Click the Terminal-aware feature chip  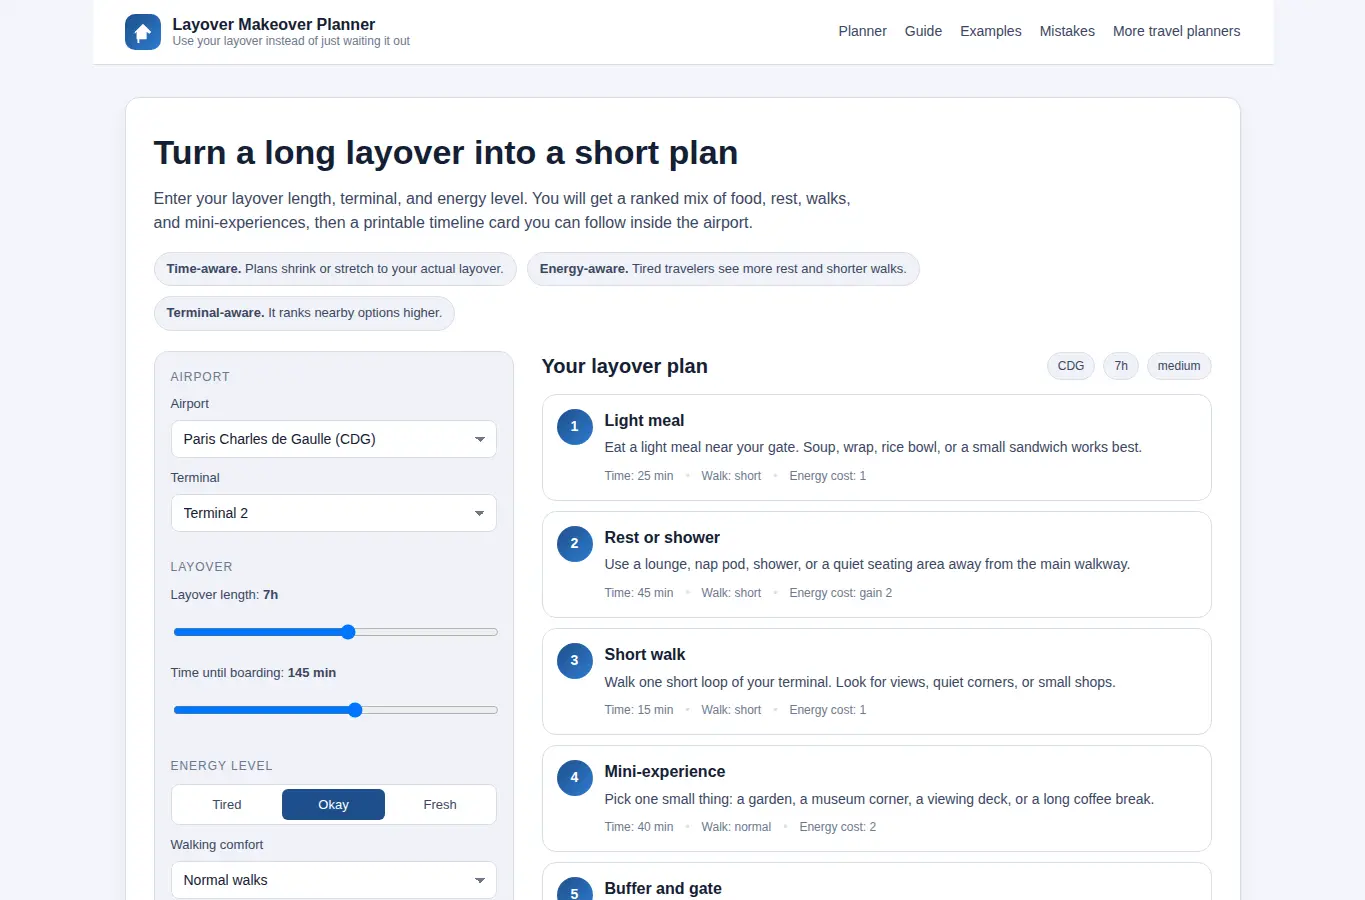click(304, 313)
